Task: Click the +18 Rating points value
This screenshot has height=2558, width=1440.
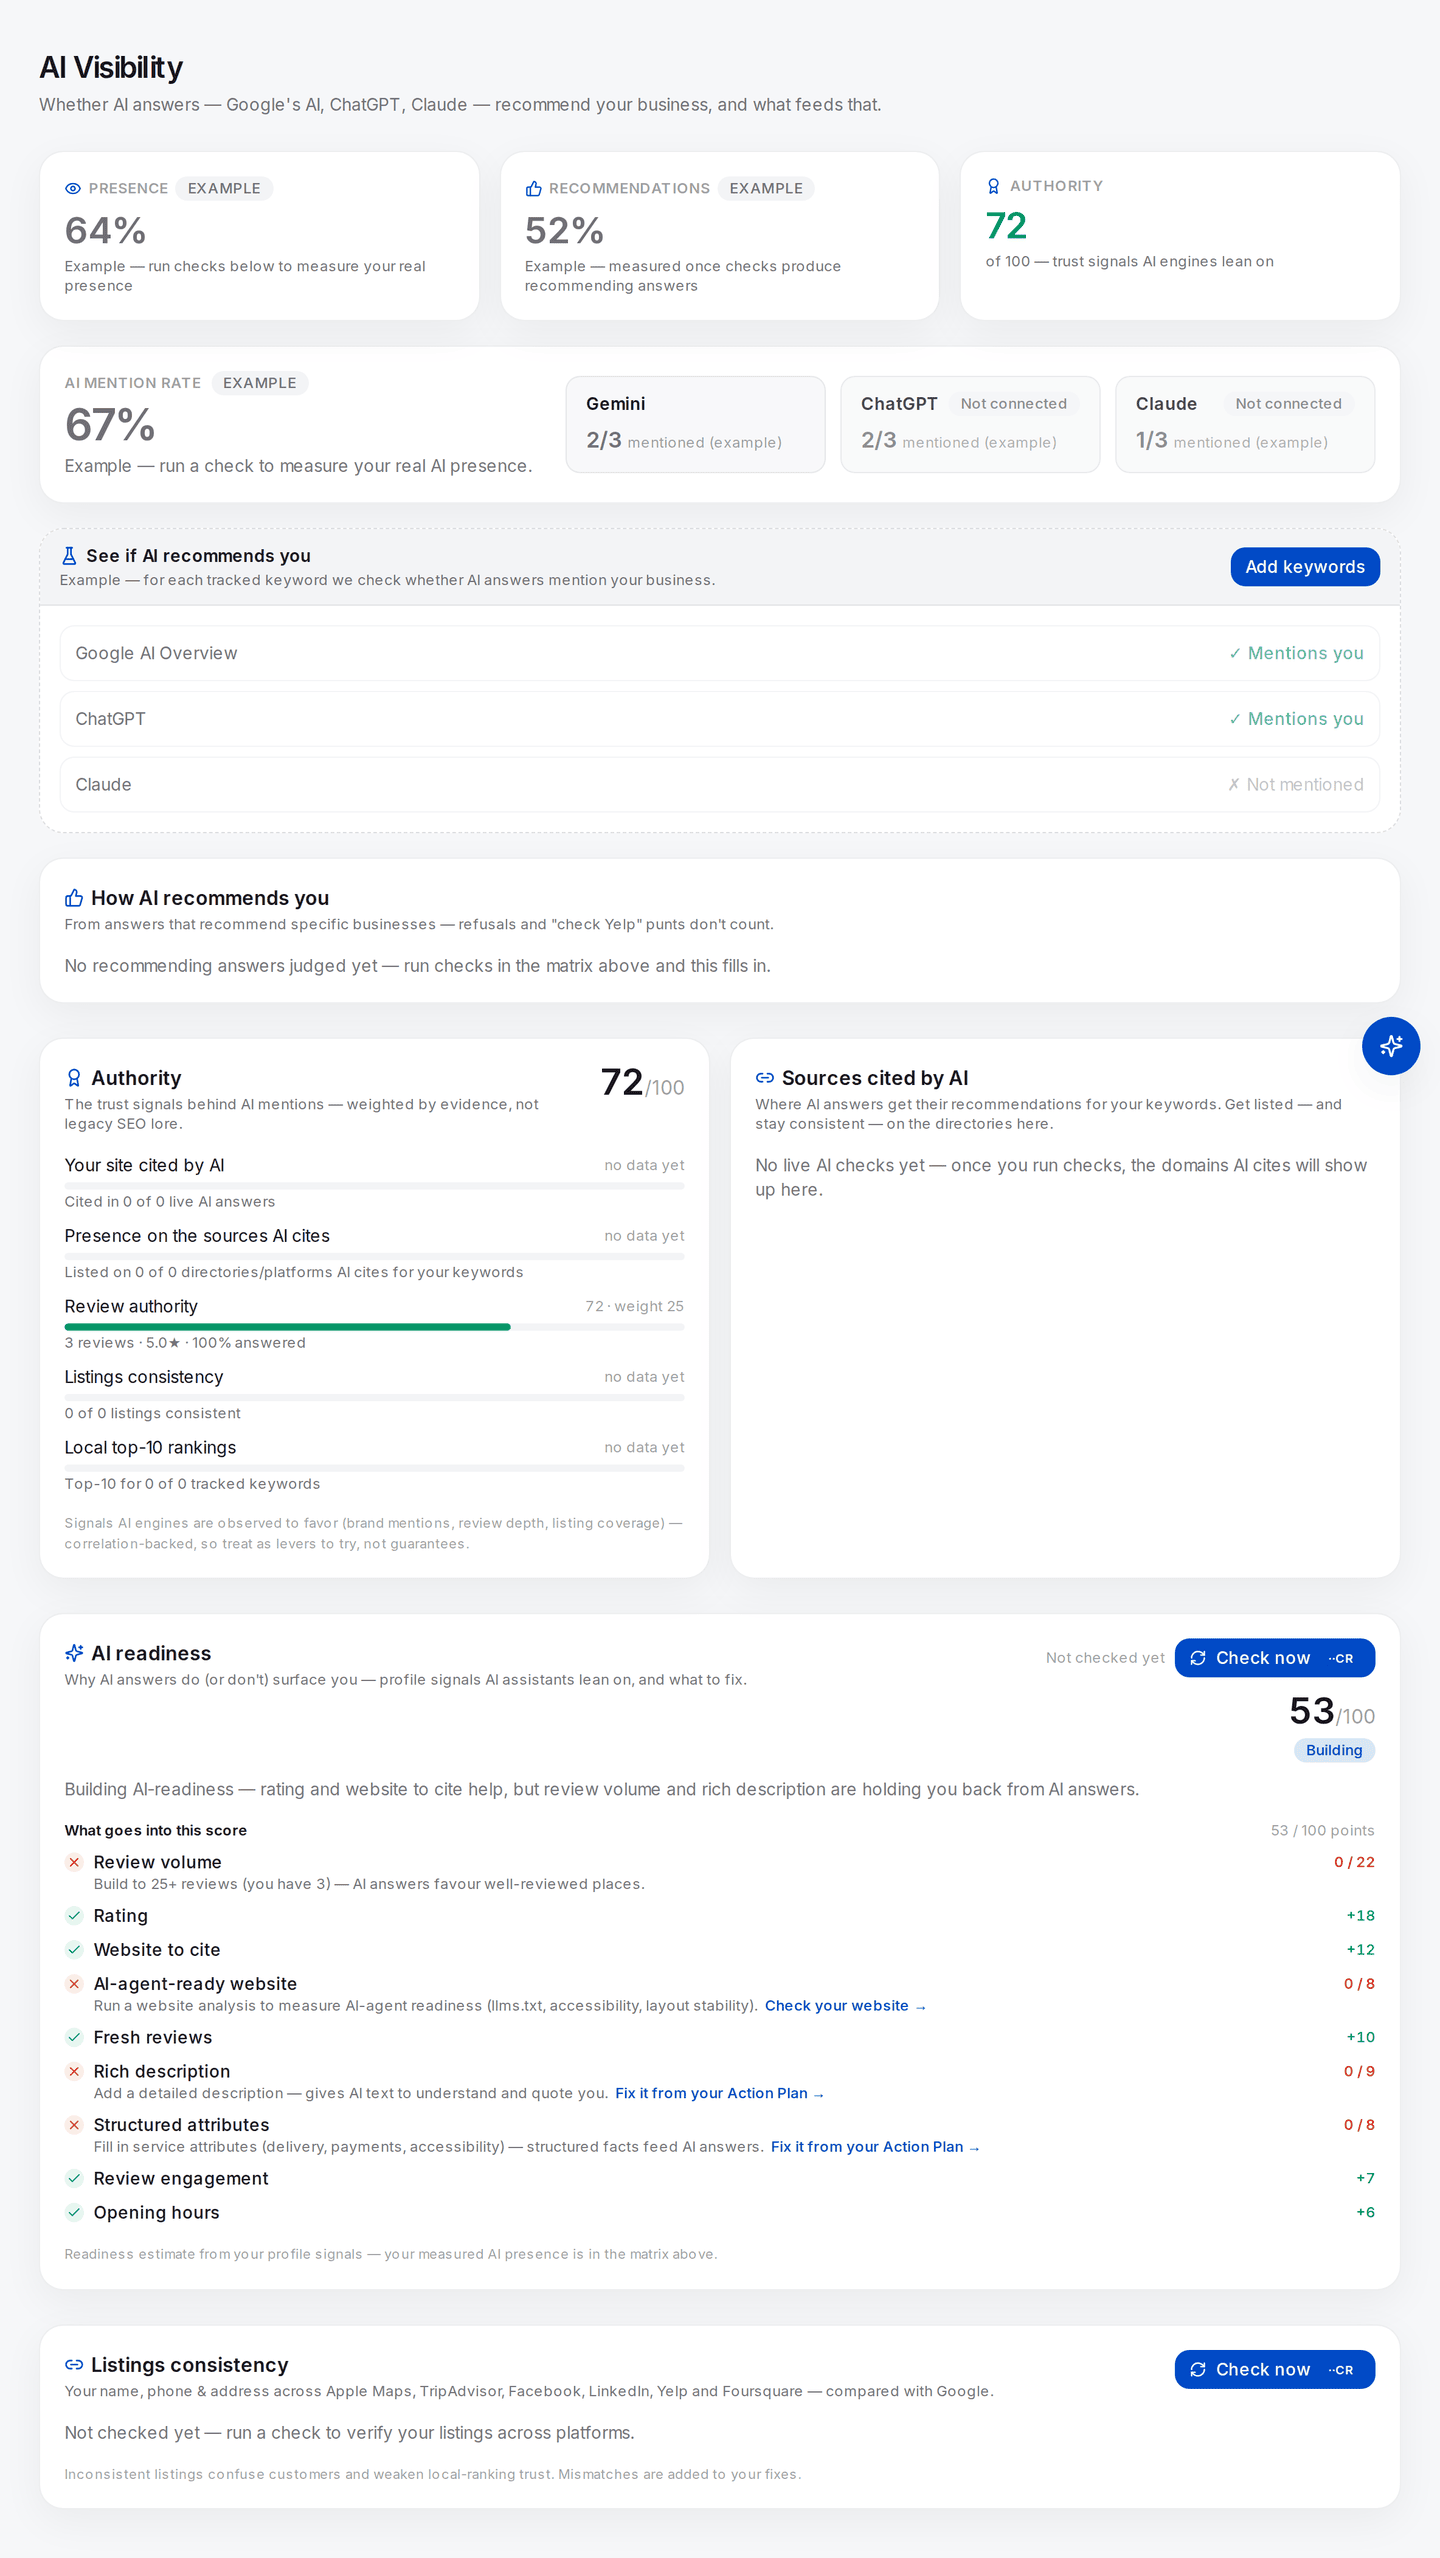Action: 1360,1915
